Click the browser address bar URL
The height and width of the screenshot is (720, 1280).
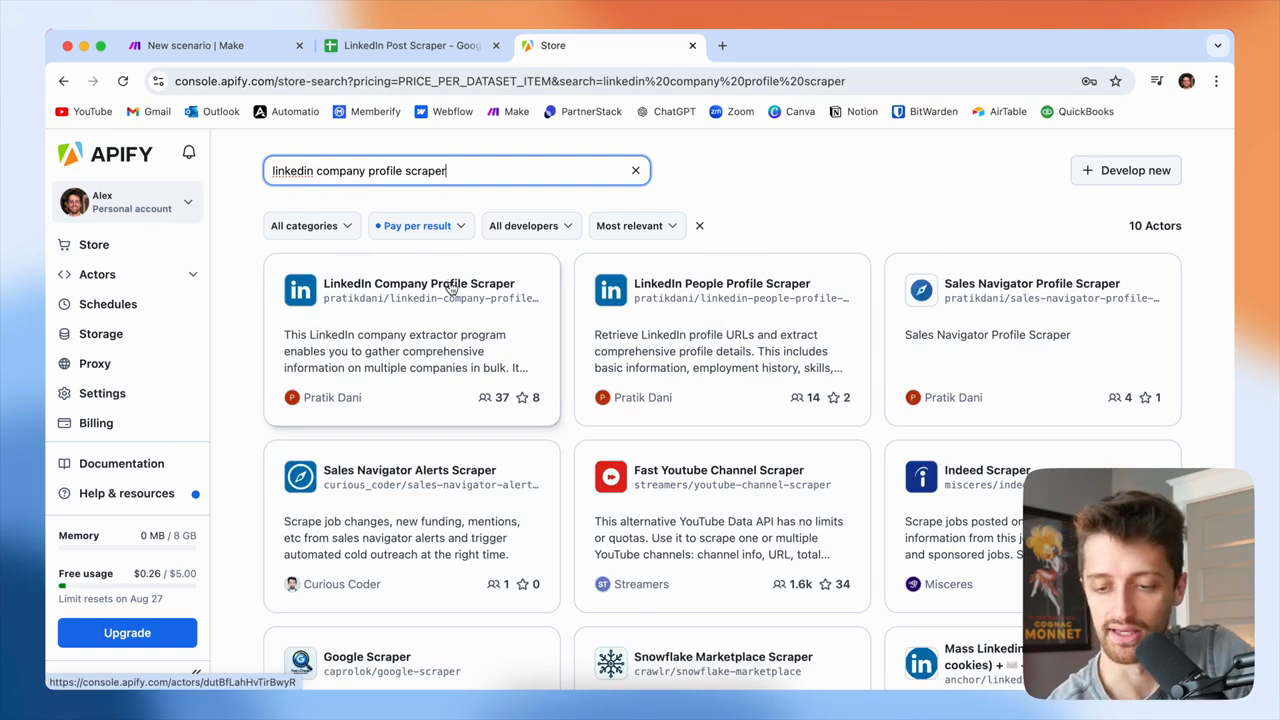pos(510,81)
